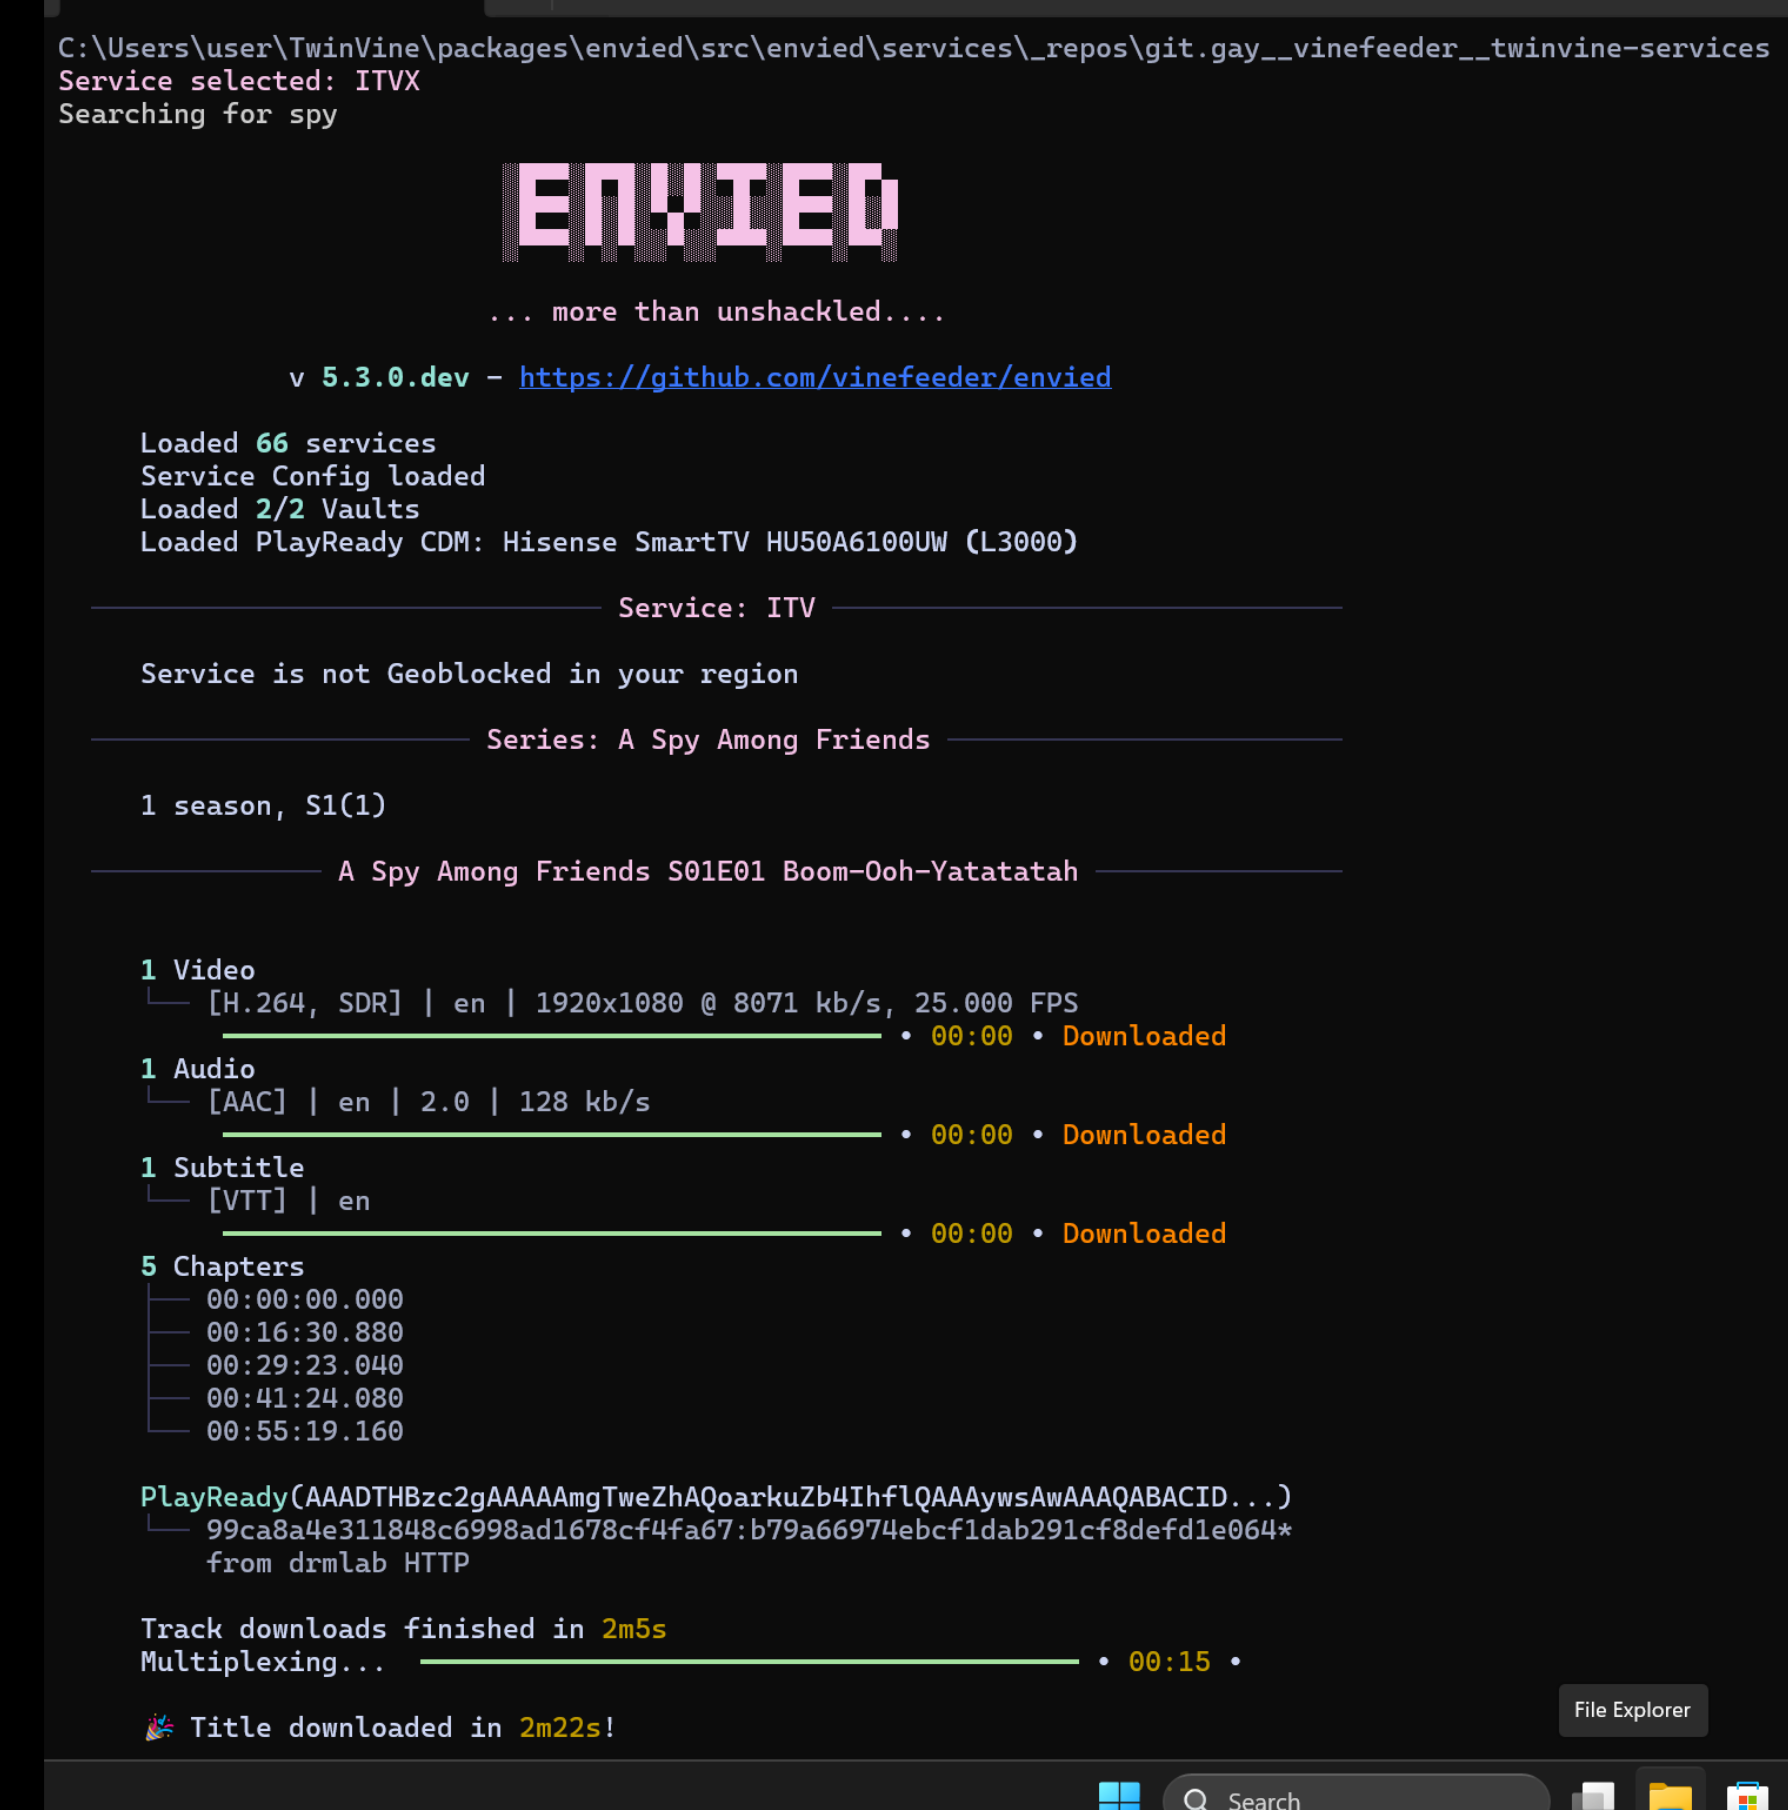Click 'Service is not Geoblocked in your region'
The image size is (1788, 1810).
(469, 674)
